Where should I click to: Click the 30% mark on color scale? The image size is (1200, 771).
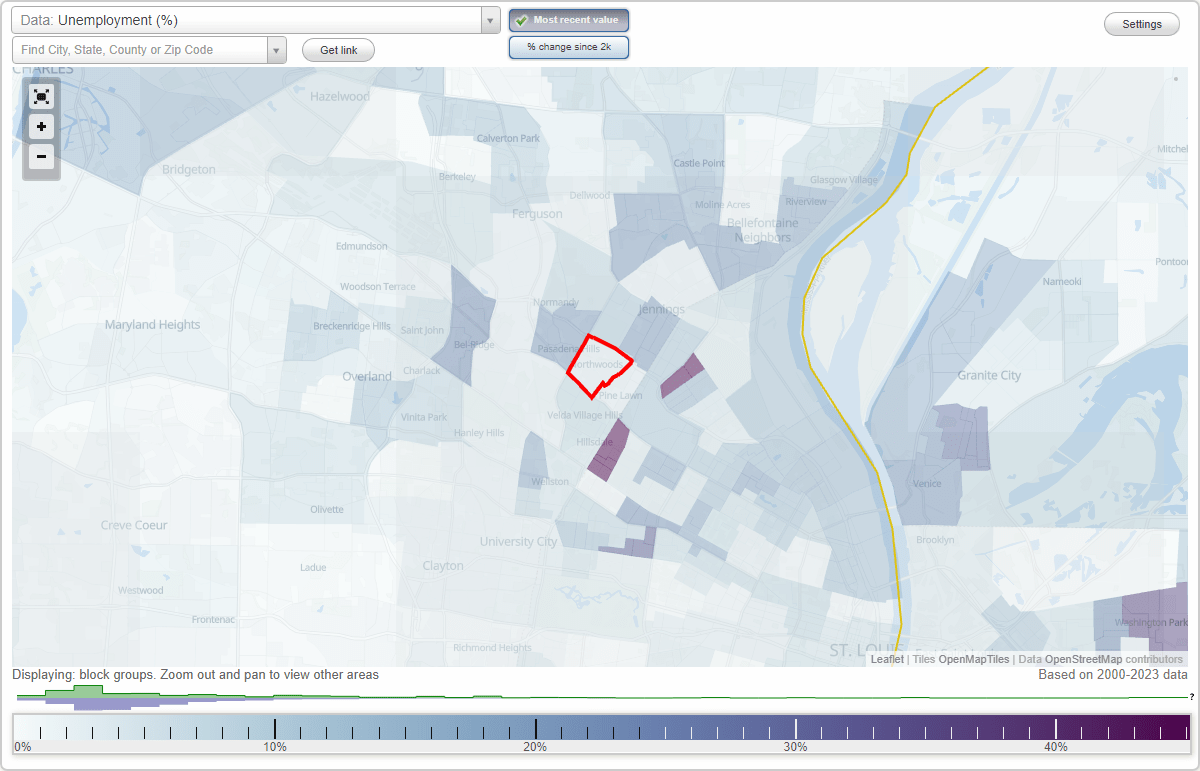[x=795, y=747]
